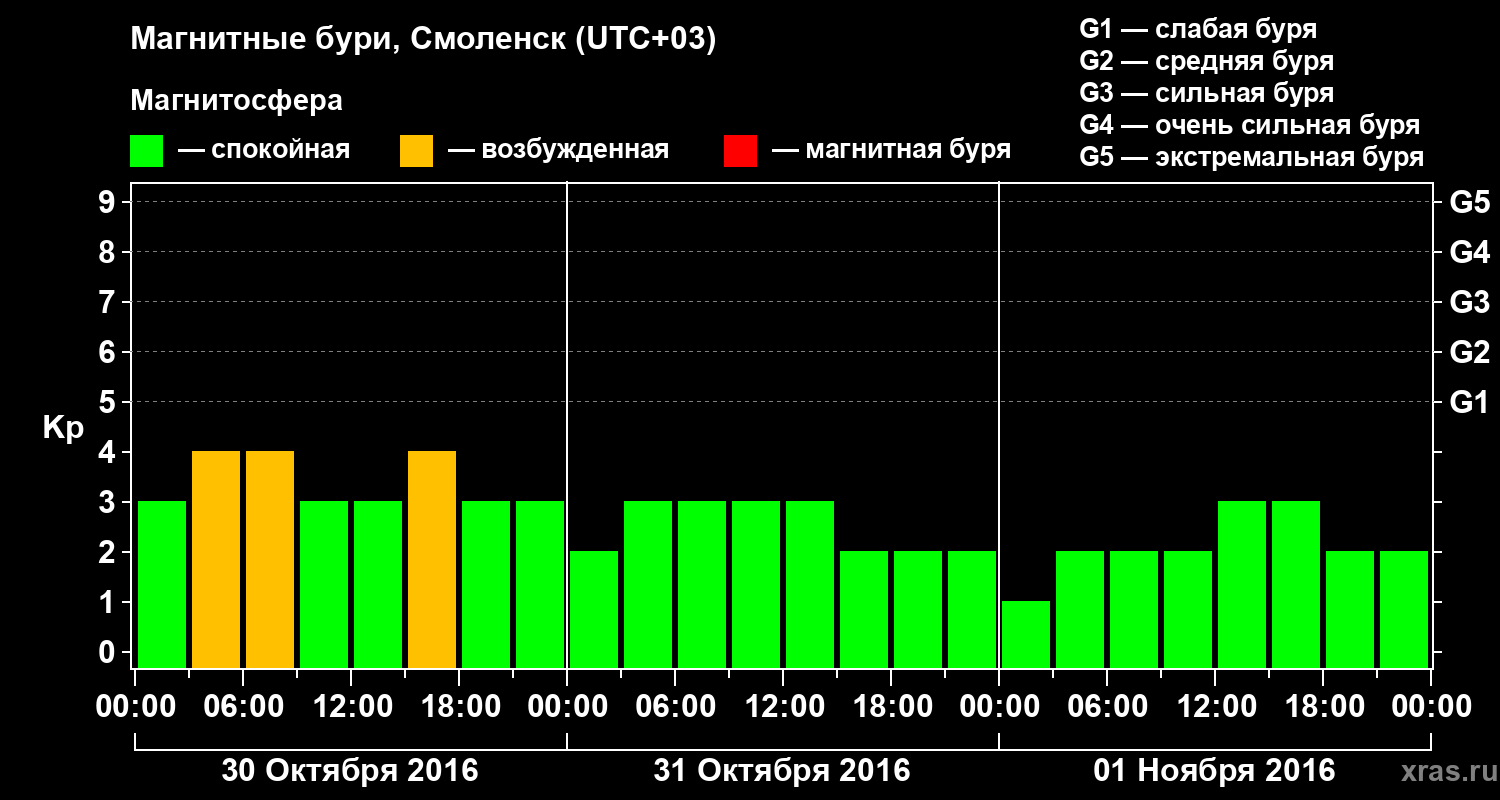The image size is (1500, 800).
Task: Click the red 'магнитная буря' legend swatch
Action: pyautogui.click(x=740, y=151)
